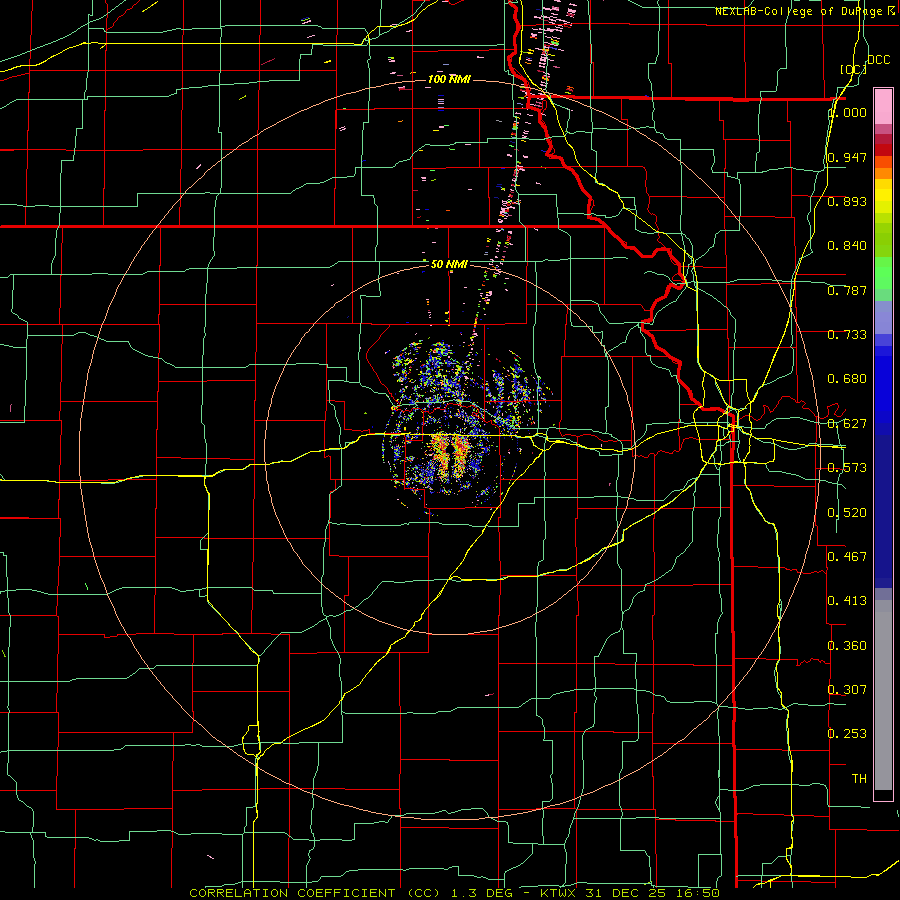This screenshot has height=900, width=900.
Task: Pick the bright blue segment of the color bar
Action: click(883, 390)
